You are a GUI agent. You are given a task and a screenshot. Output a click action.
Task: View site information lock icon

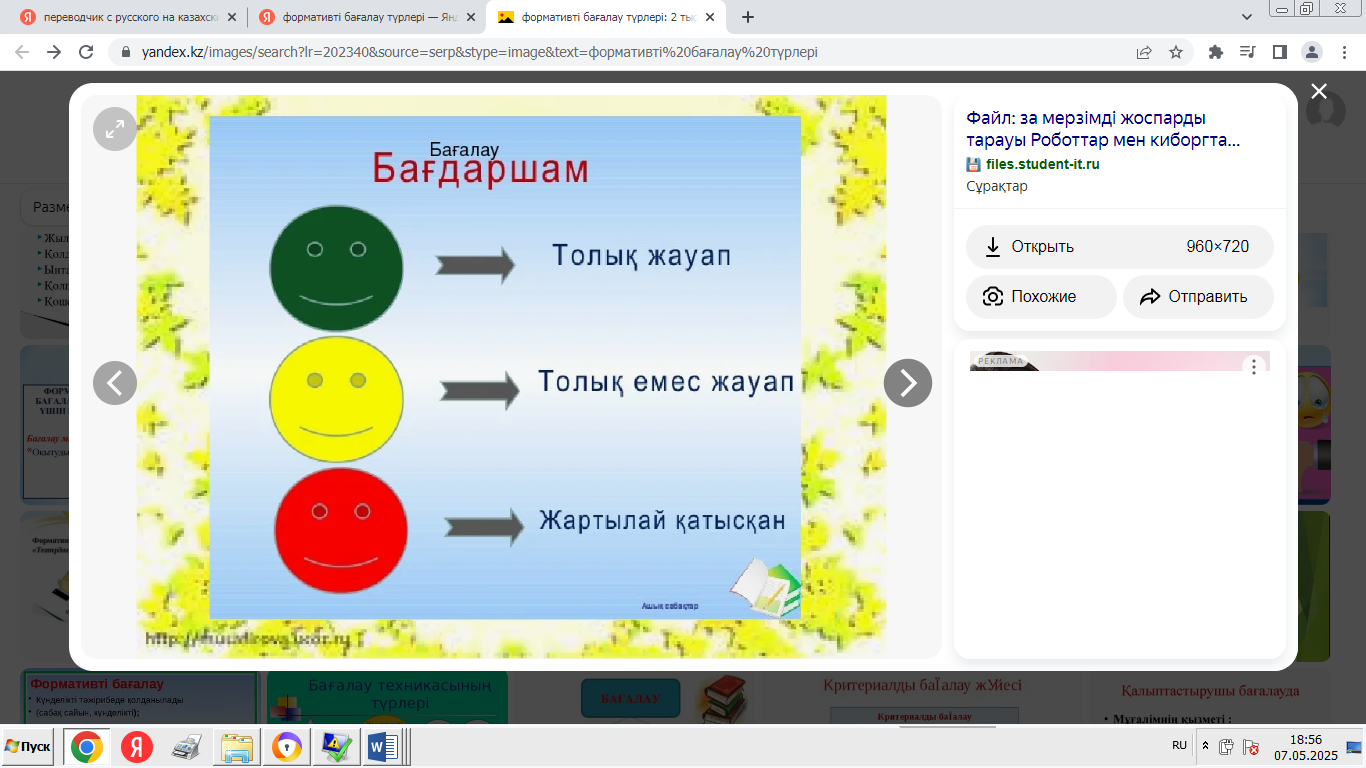click(x=126, y=52)
